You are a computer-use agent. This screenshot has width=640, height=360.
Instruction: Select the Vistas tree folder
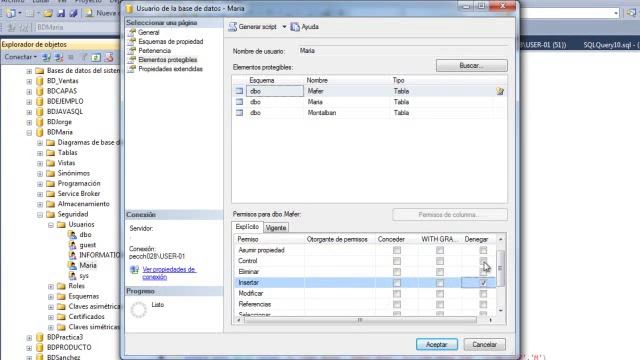tap(66, 163)
